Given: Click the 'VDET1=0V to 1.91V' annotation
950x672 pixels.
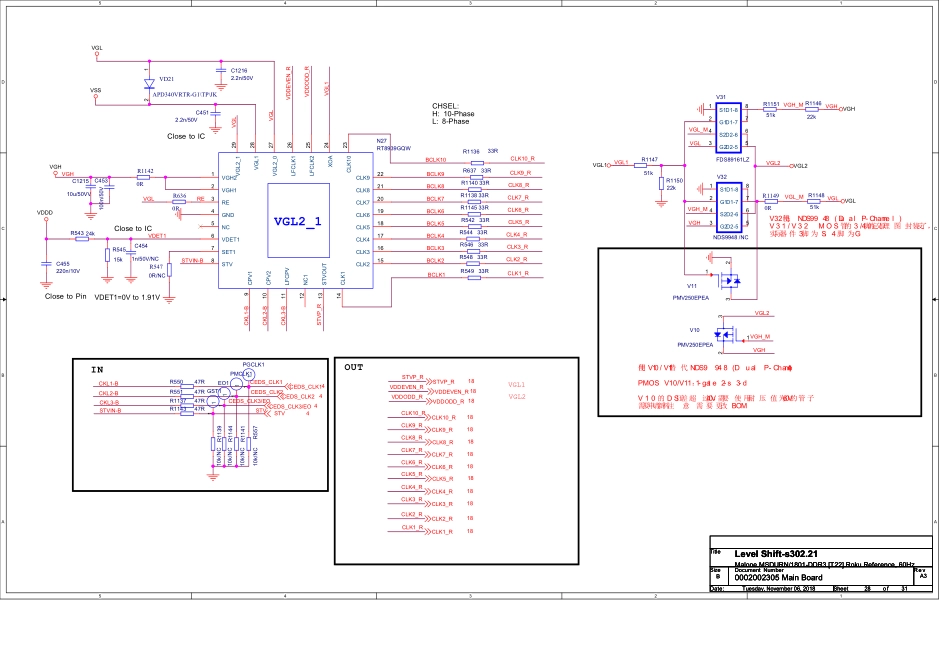Looking at the screenshot, I should click(x=127, y=298).
